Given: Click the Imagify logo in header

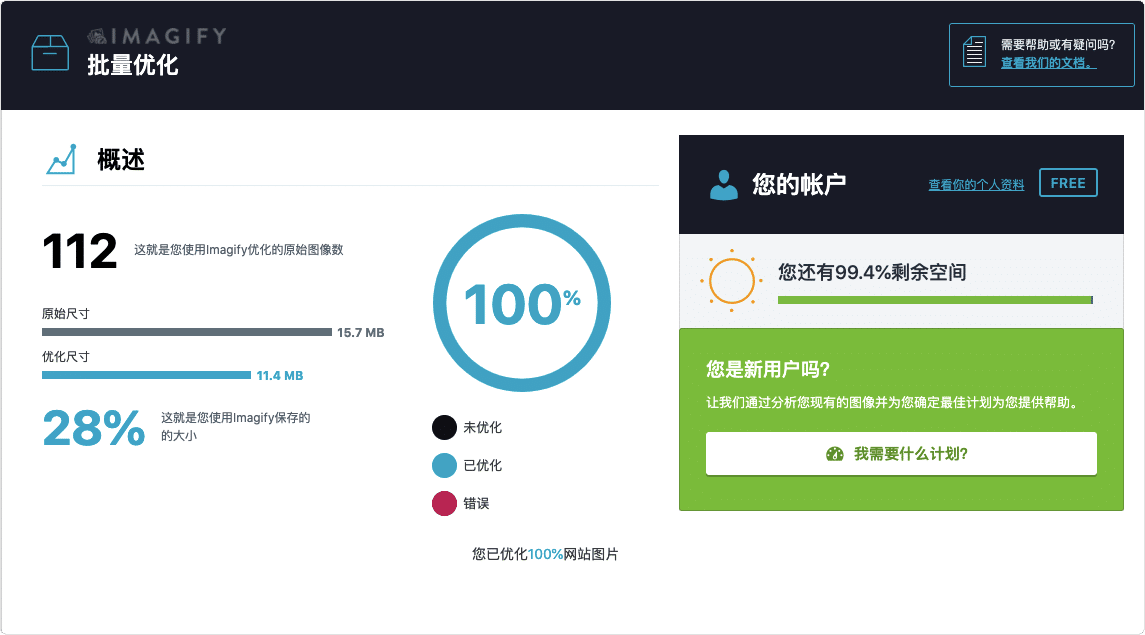Looking at the screenshot, I should coord(157,36).
